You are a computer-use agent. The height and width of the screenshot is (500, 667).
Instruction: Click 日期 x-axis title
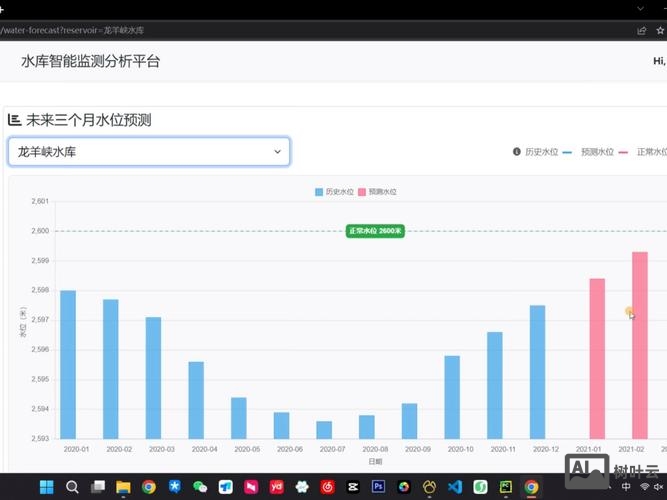(x=375, y=461)
